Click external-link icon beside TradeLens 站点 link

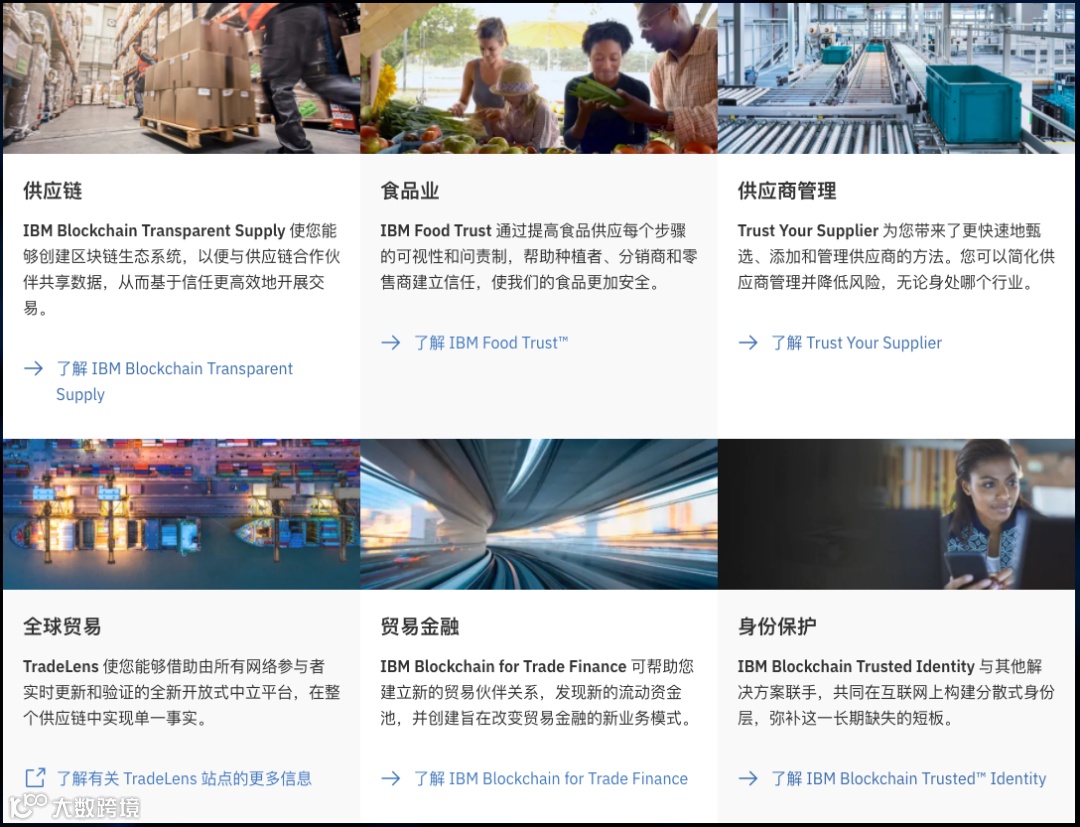[34, 777]
